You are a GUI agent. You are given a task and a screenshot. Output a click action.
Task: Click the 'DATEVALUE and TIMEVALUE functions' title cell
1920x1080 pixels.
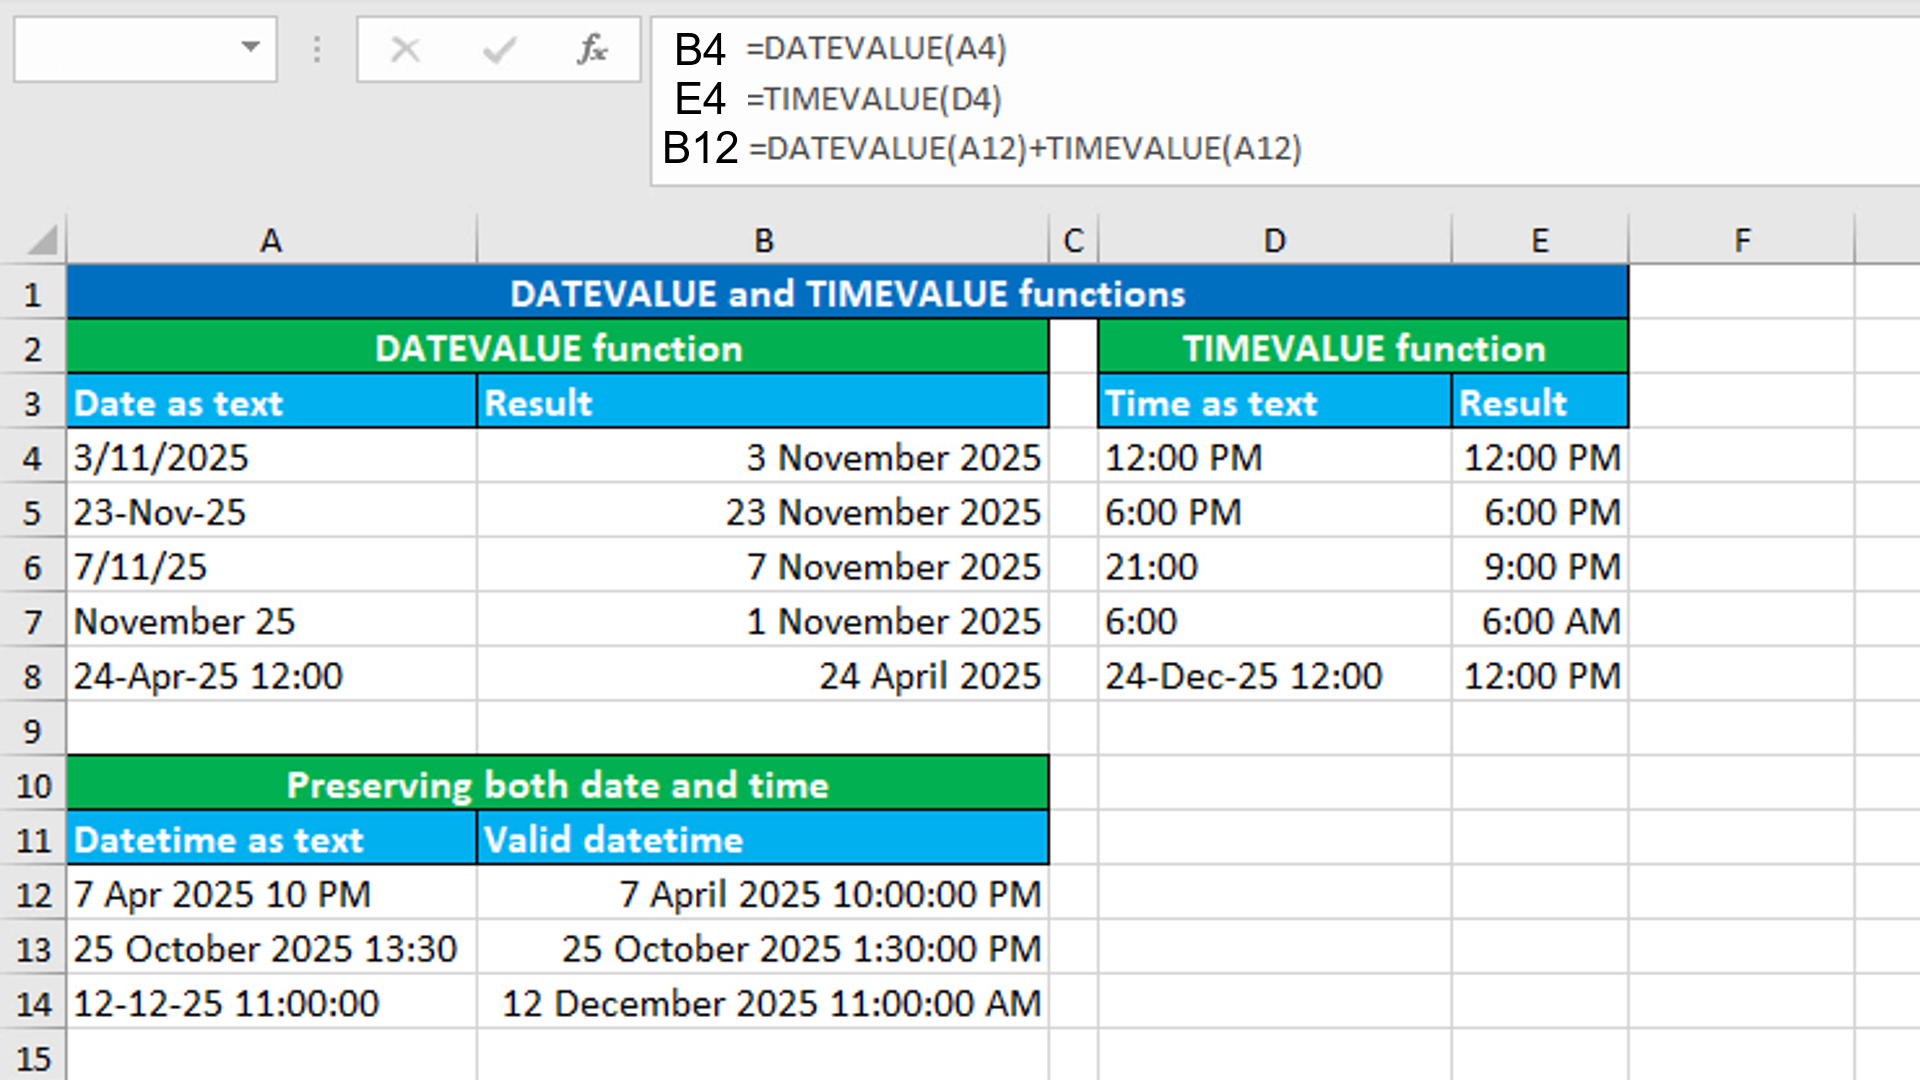[848, 293]
